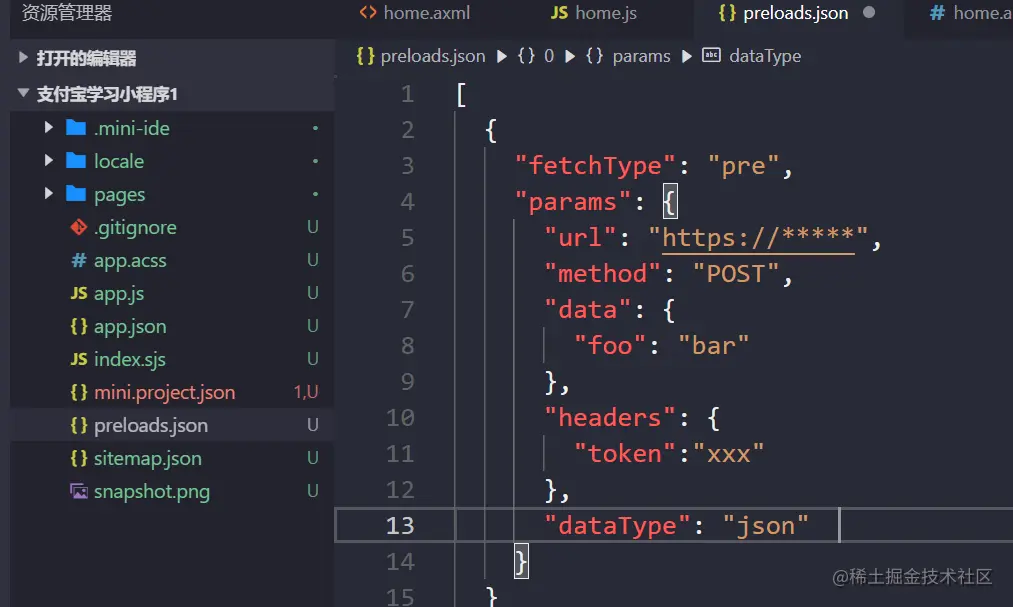Click the hash icon on home.acss tab
Image resolution: width=1013 pixels, height=607 pixels.
pyautogui.click(x=937, y=12)
